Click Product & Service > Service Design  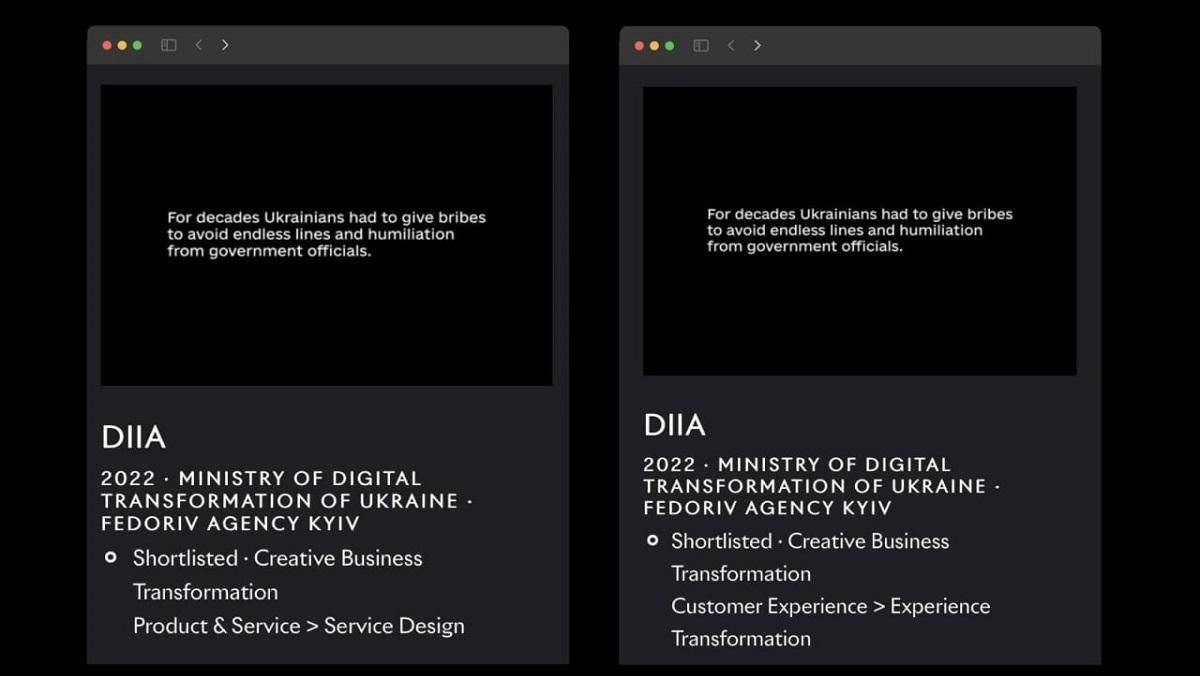click(x=298, y=626)
